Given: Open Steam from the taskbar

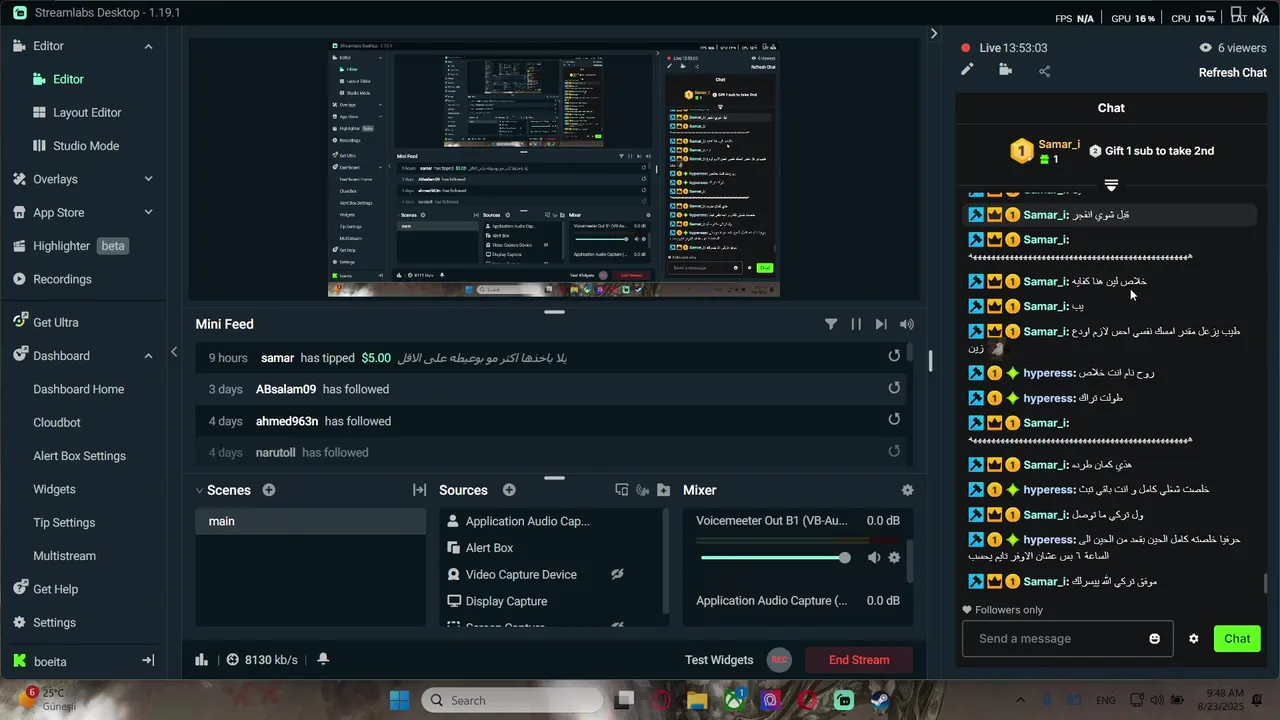Looking at the screenshot, I should coord(880,700).
